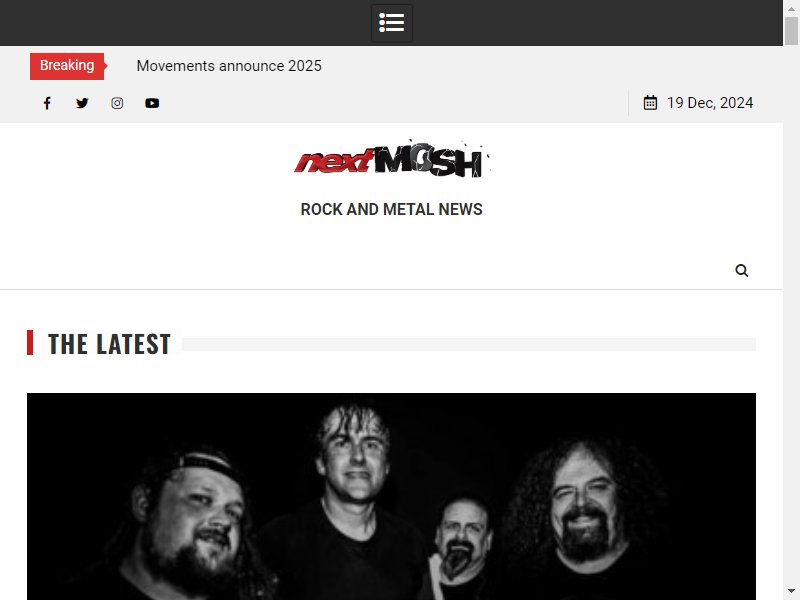Click the red Breaking badge
The height and width of the screenshot is (600, 800).
point(67,66)
